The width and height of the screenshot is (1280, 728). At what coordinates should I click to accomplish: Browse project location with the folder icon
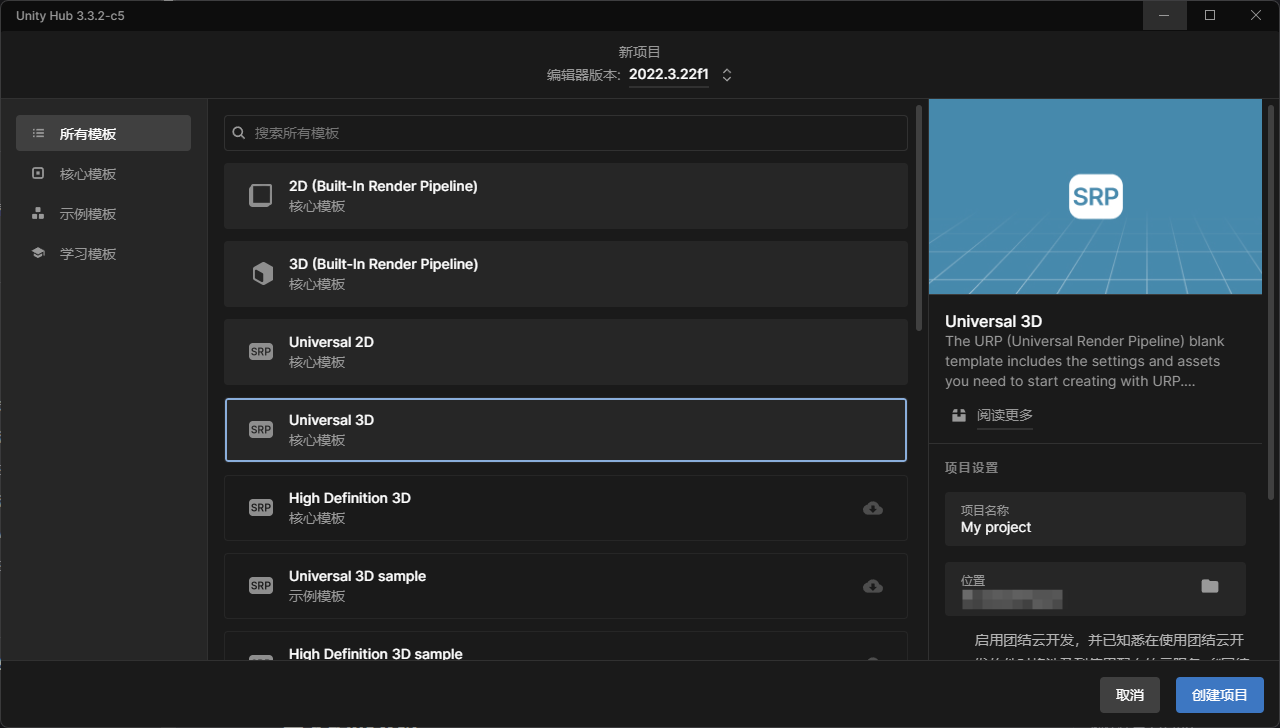tap(1210, 586)
